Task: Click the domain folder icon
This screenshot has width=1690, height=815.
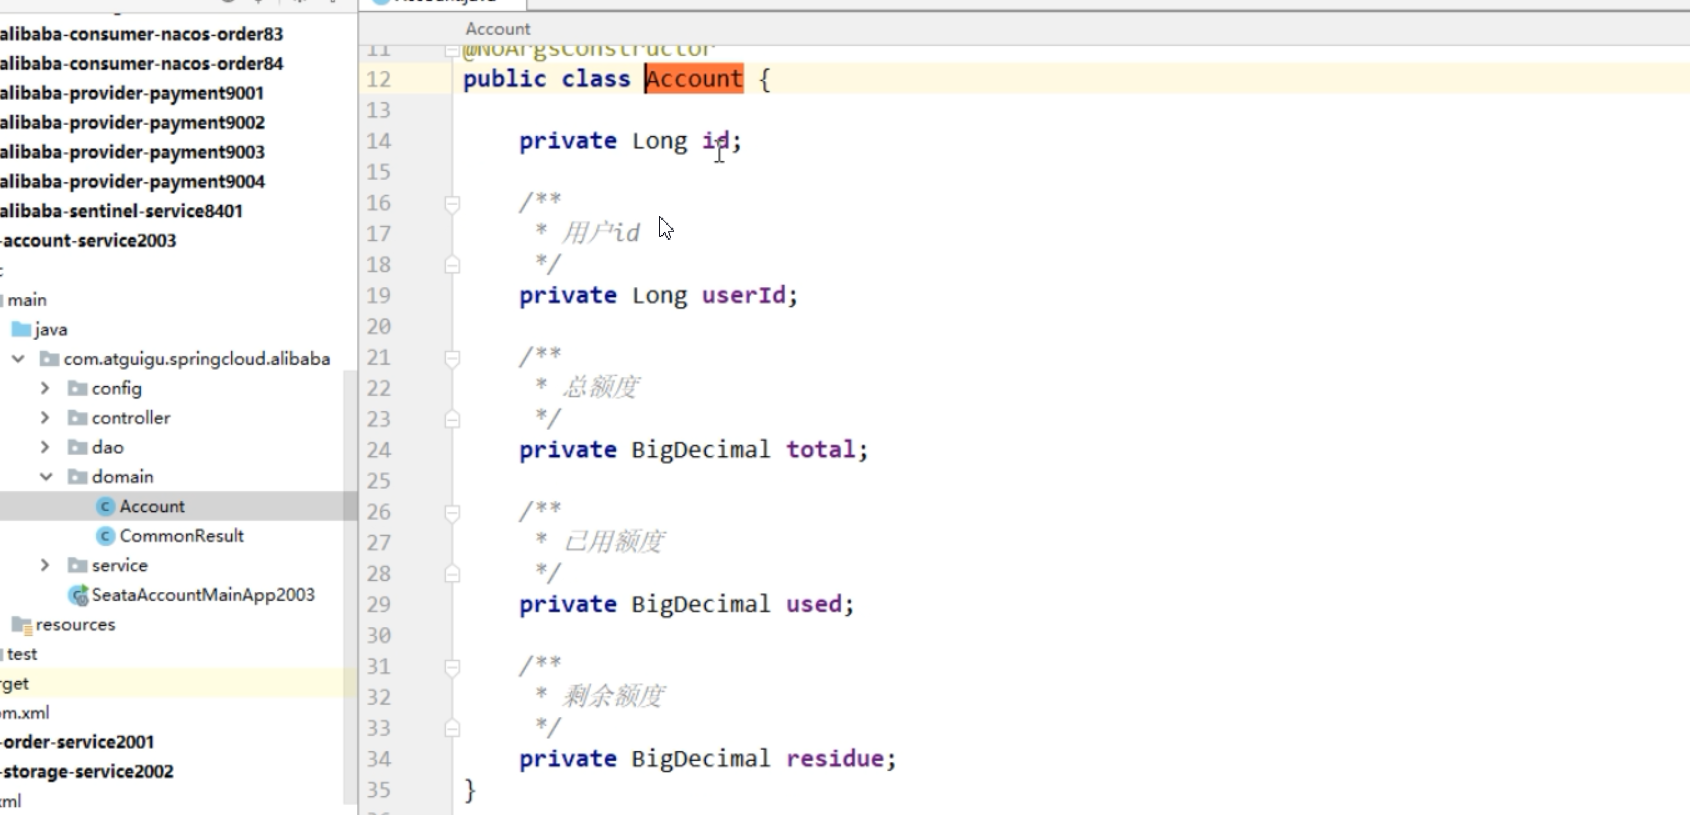Action: [77, 477]
